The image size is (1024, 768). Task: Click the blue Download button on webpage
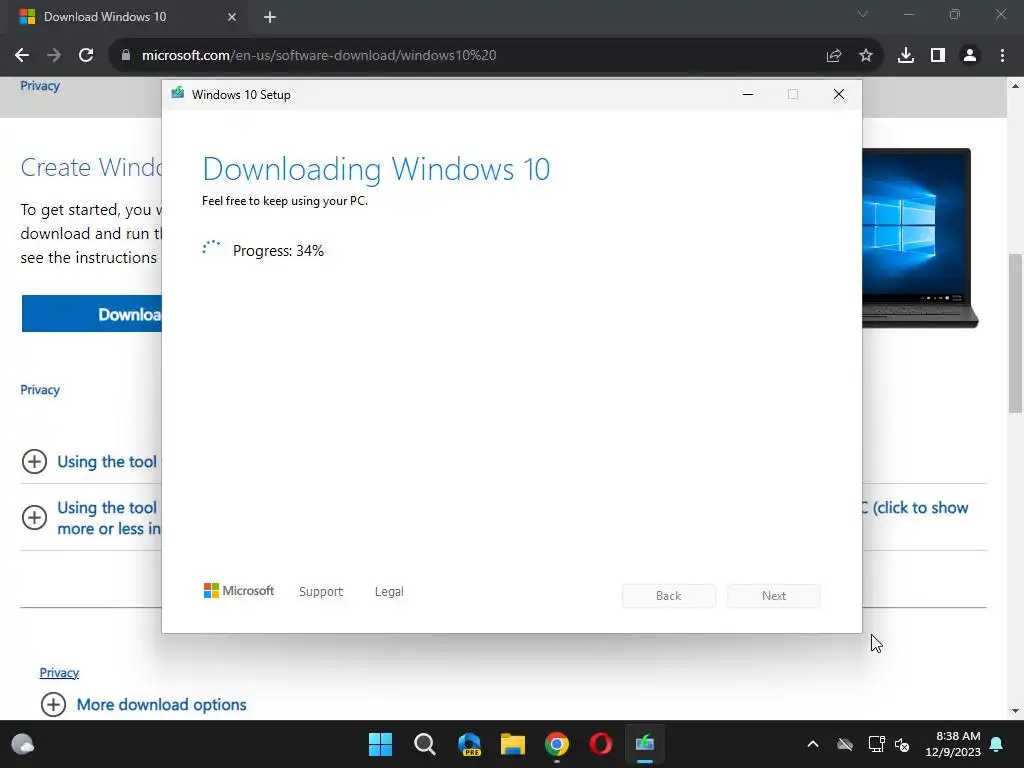[x=91, y=313]
